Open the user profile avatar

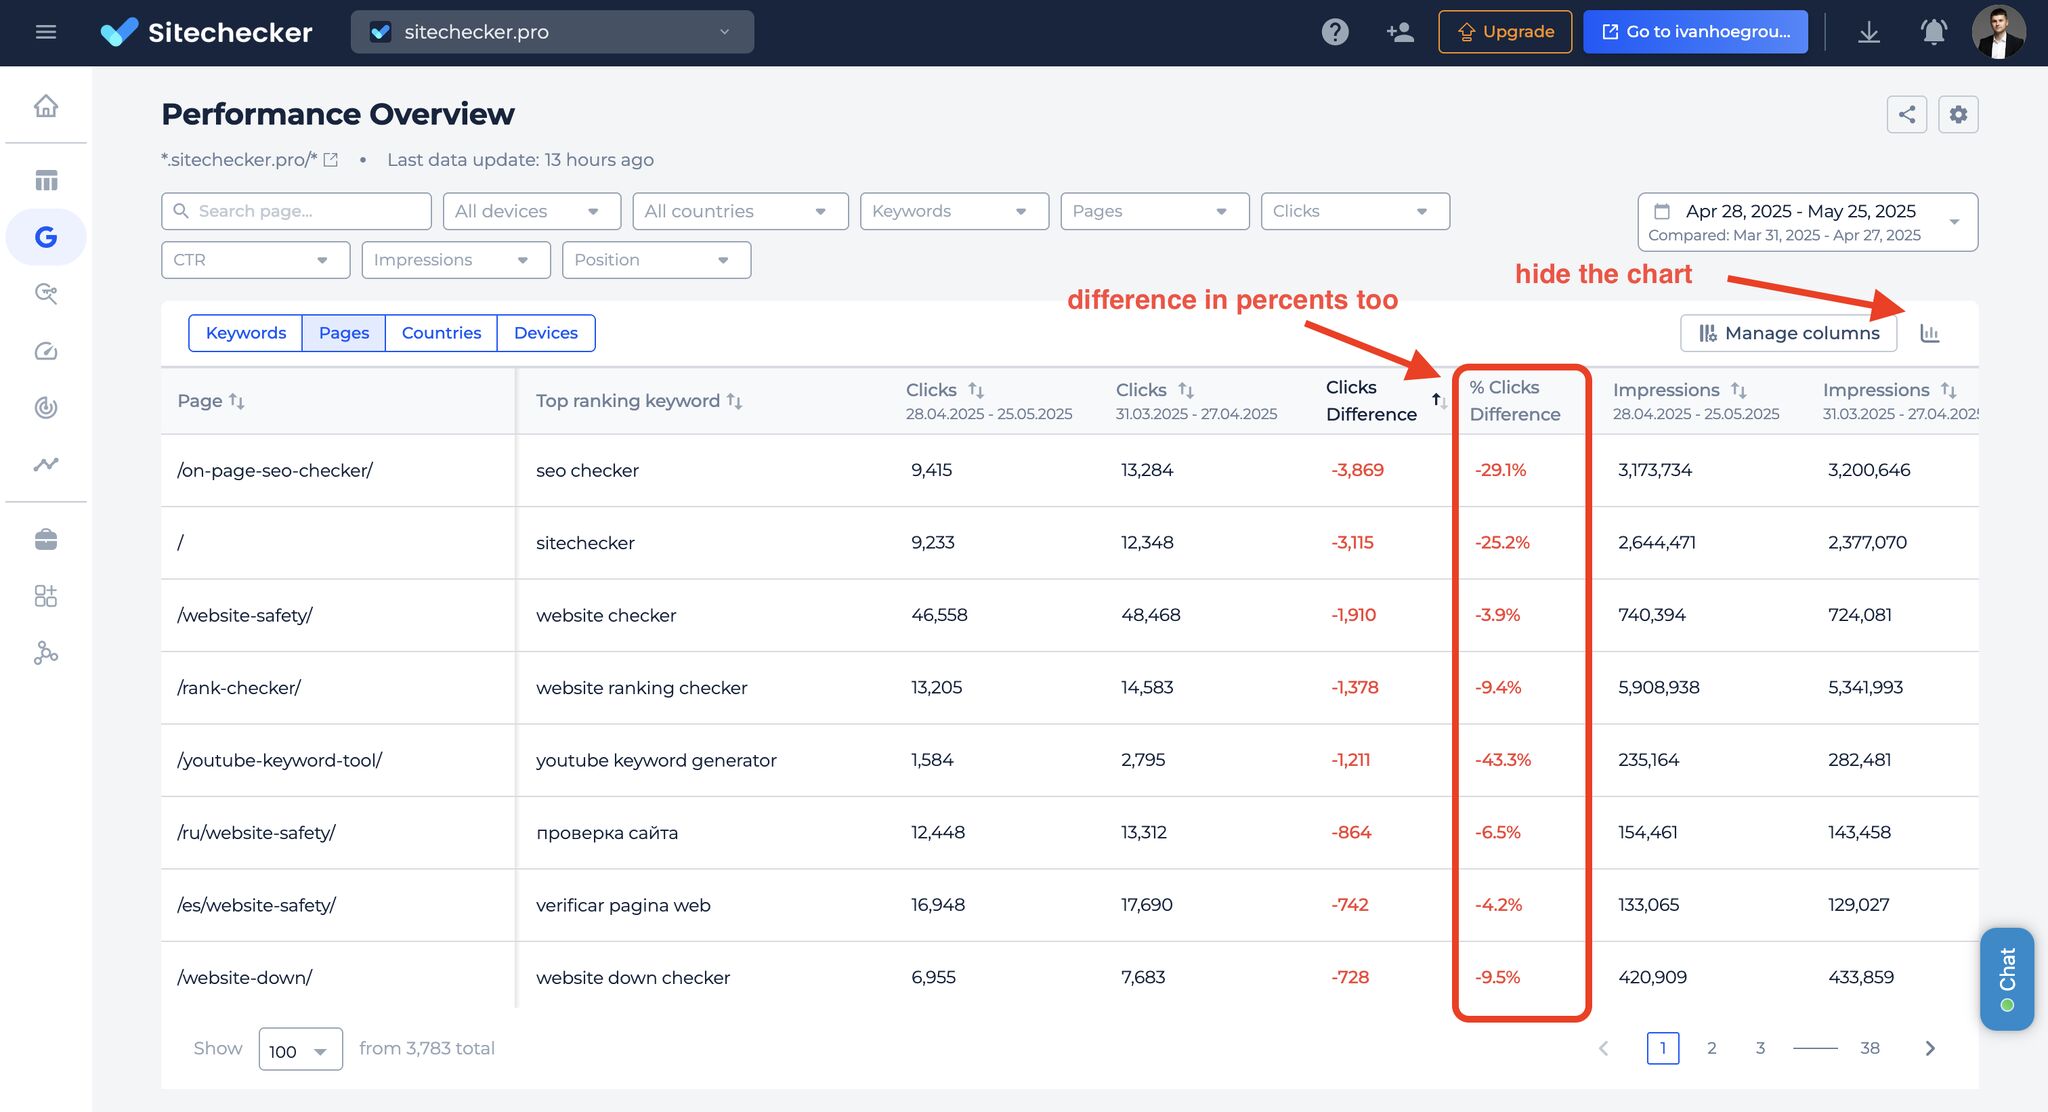[1998, 32]
